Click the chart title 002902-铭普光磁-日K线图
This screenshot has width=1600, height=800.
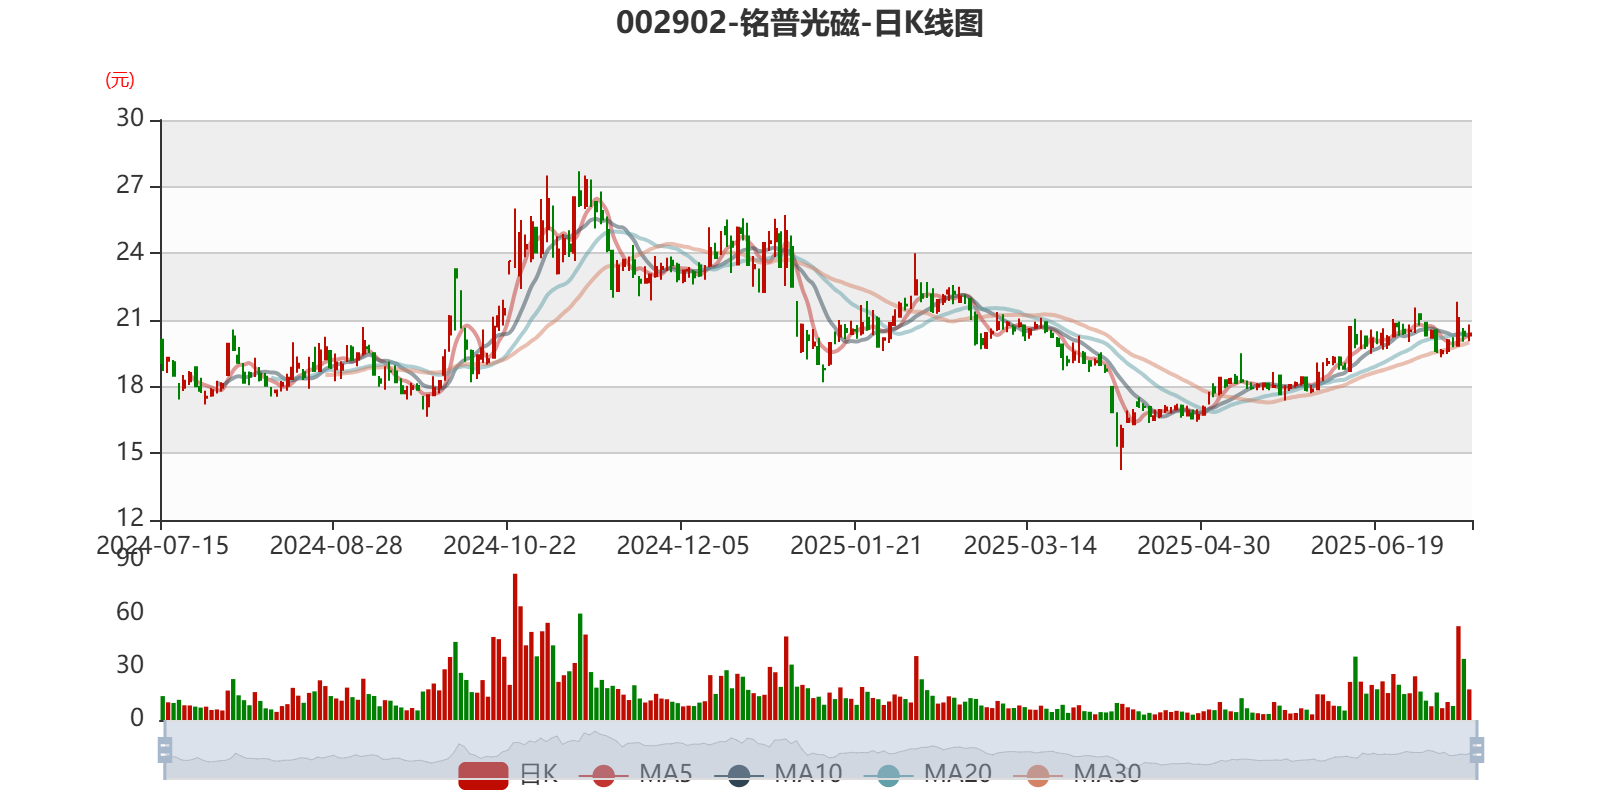coord(800,23)
